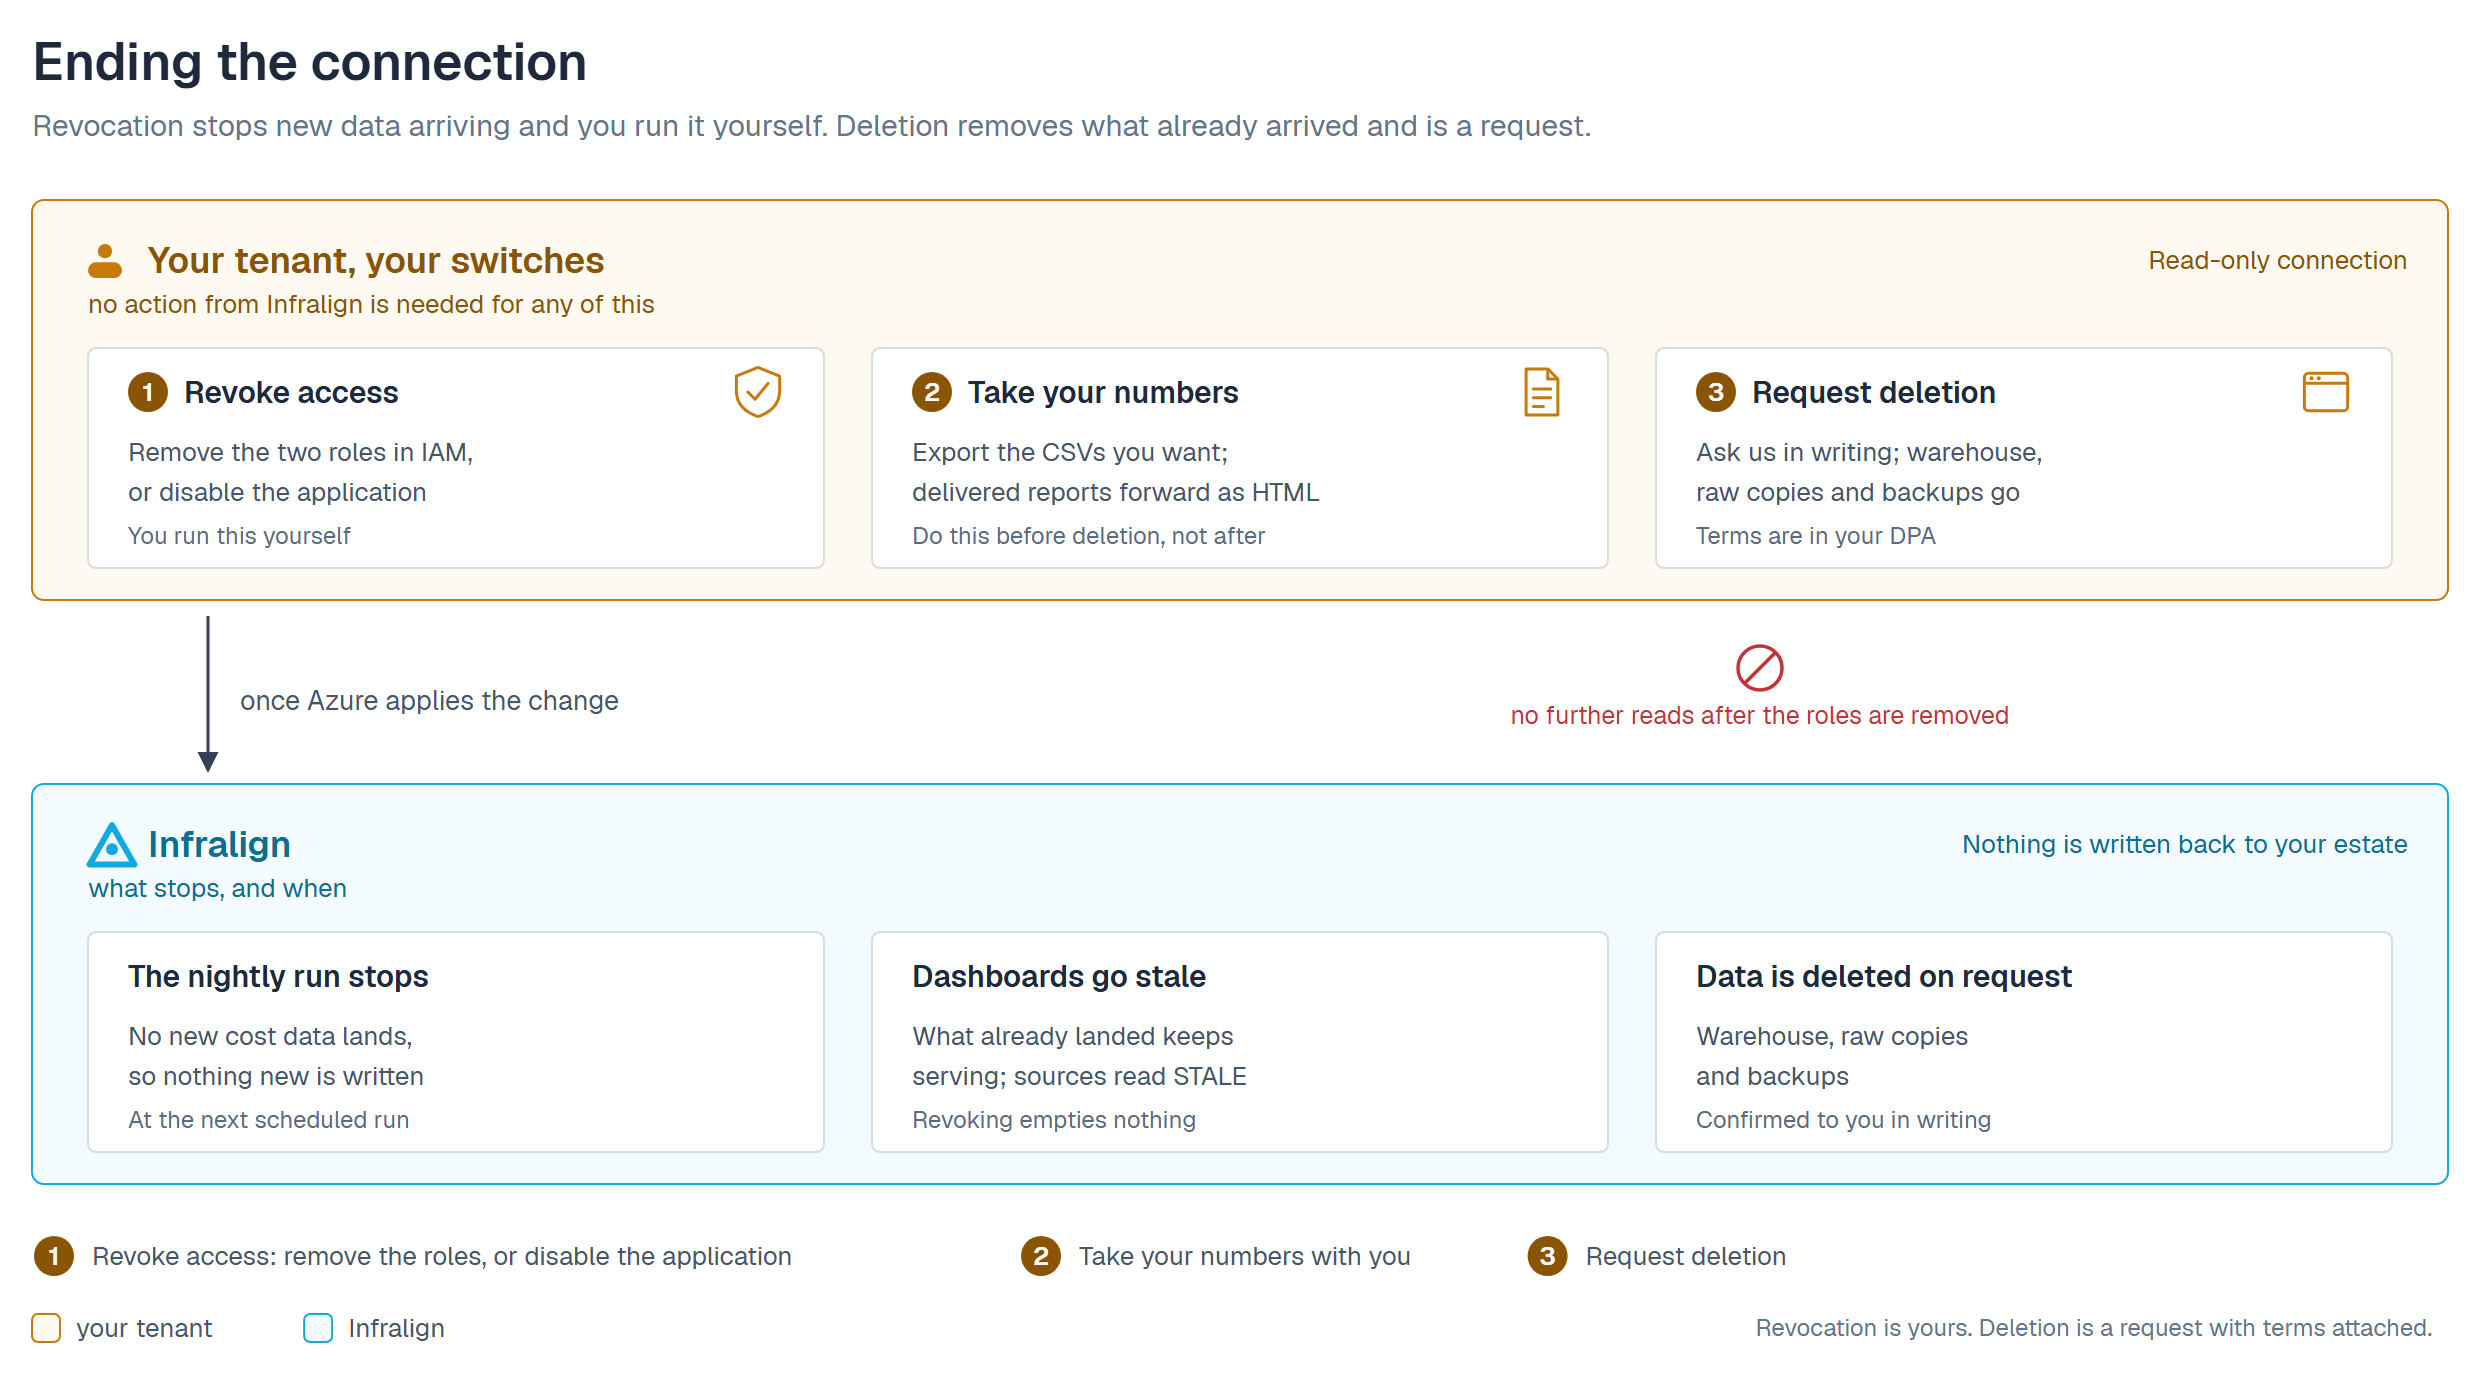Click Confirmed to you in writing note
Image resolution: width=2480 pixels, height=1376 pixels.
[1843, 1120]
